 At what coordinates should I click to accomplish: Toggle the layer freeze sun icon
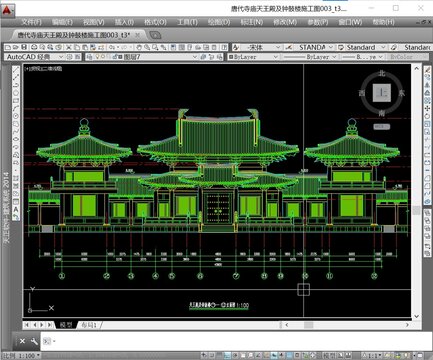(103, 57)
